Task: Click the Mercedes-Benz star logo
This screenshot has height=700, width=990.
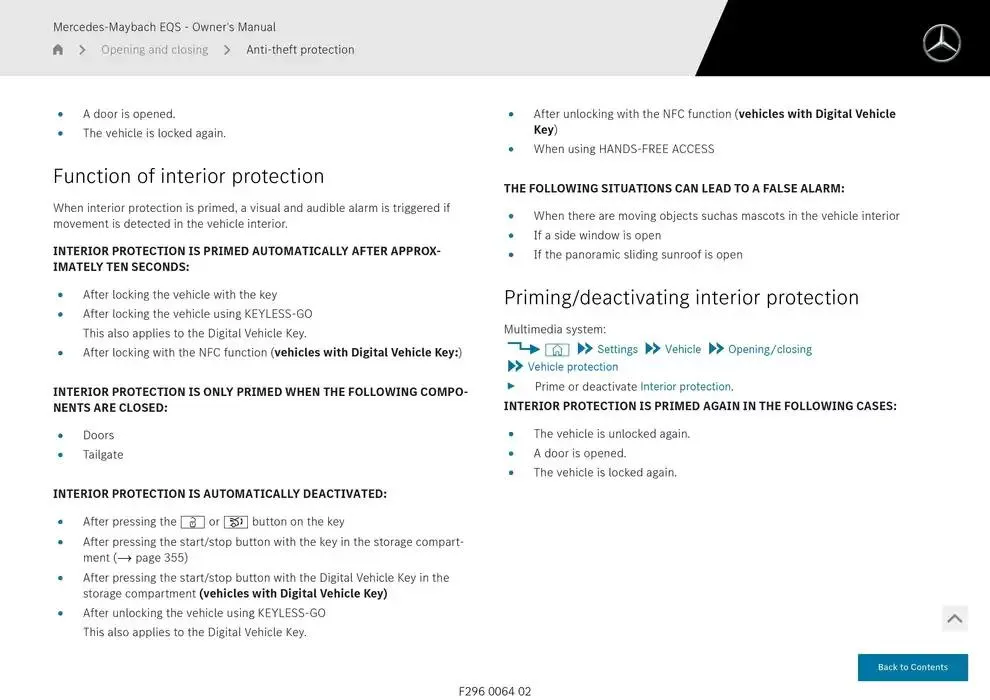Action: click(941, 43)
